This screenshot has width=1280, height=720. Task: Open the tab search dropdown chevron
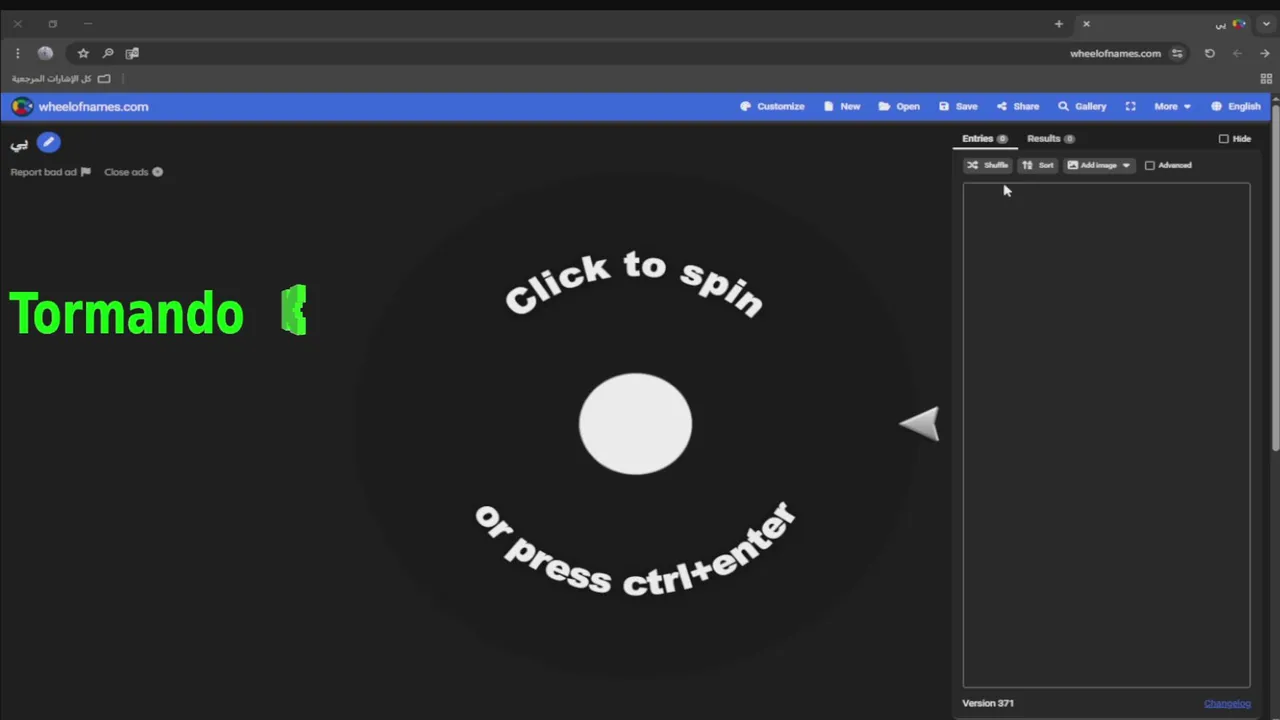(1266, 24)
